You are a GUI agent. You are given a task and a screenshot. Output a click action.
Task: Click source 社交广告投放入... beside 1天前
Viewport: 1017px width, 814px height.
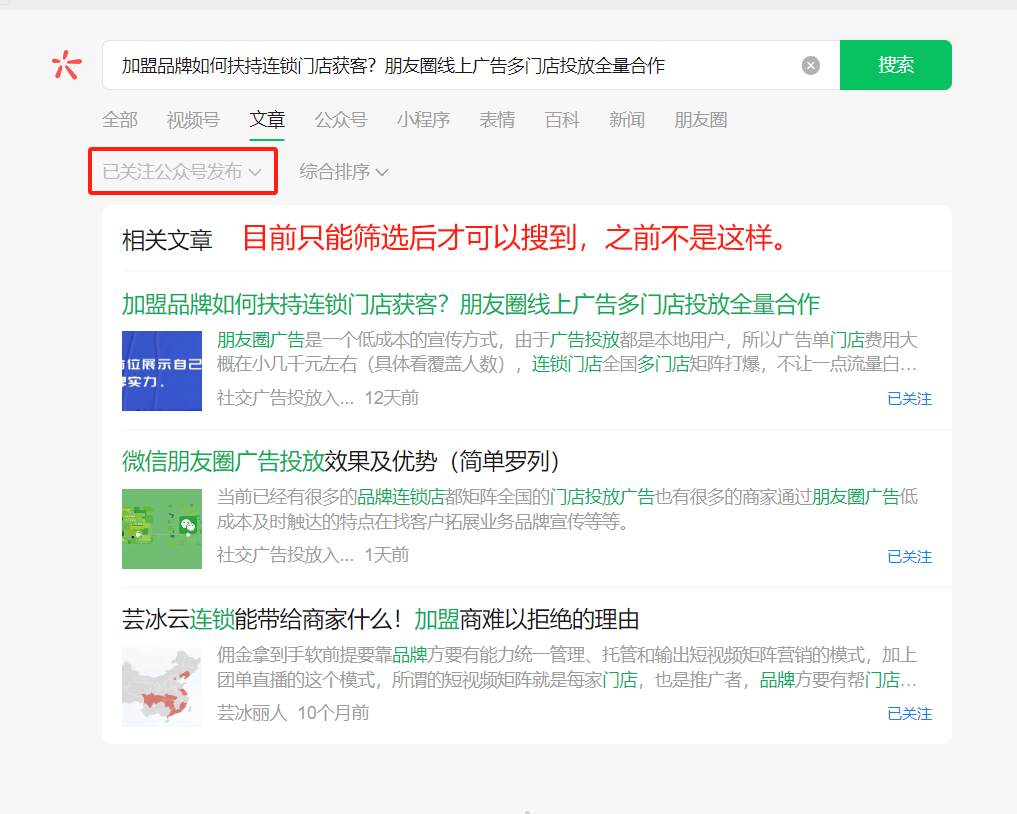285,555
